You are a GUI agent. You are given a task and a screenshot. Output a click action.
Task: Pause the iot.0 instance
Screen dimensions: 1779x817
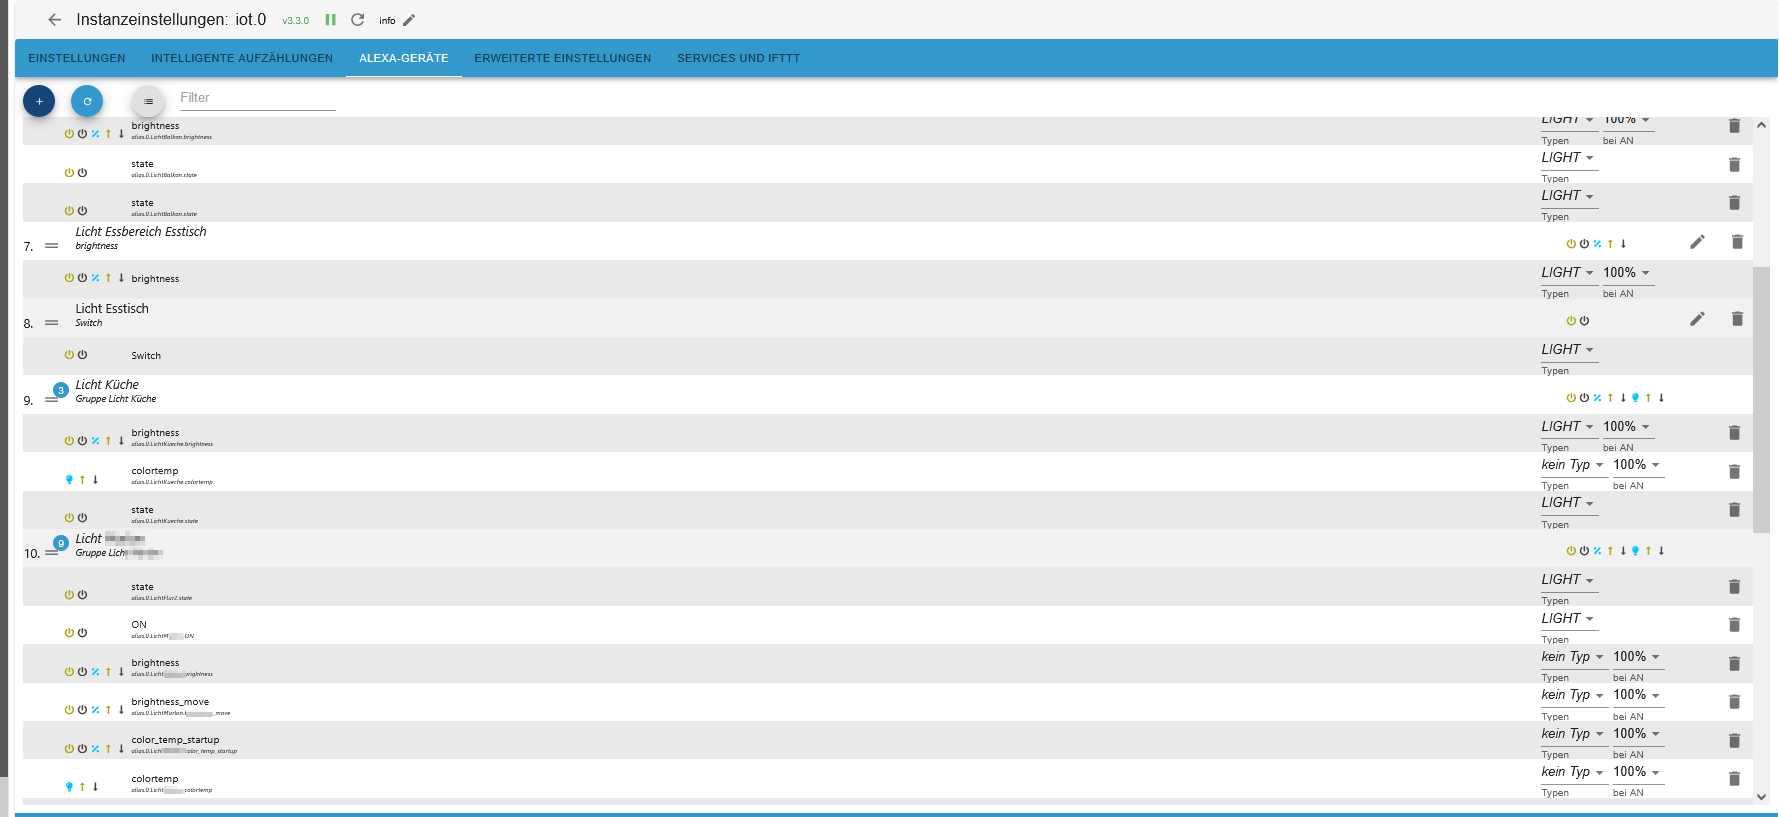[x=330, y=20]
